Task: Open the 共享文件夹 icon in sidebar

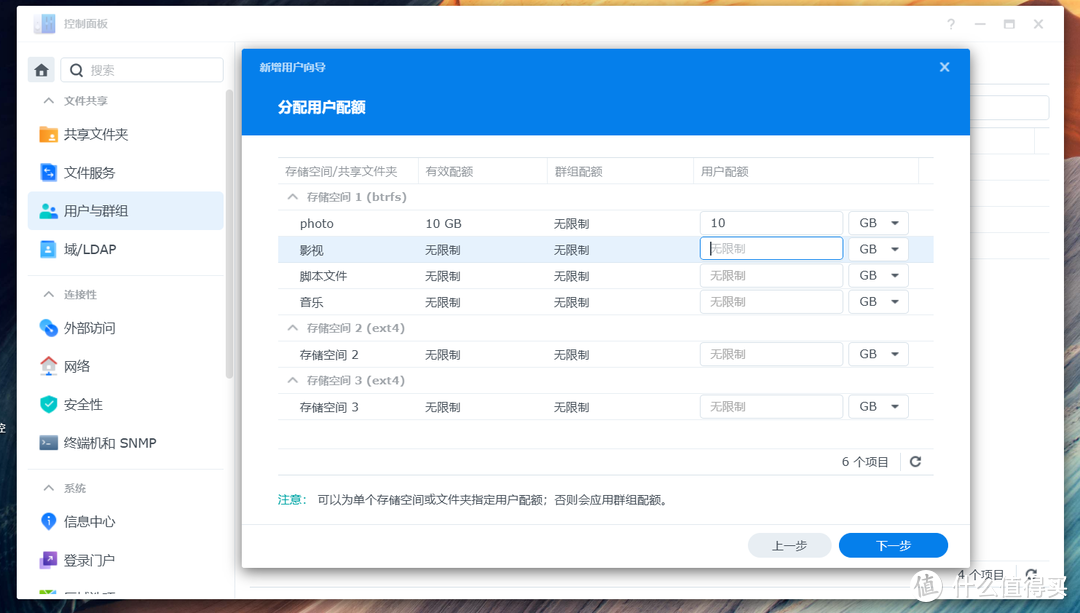Action: (47, 134)
